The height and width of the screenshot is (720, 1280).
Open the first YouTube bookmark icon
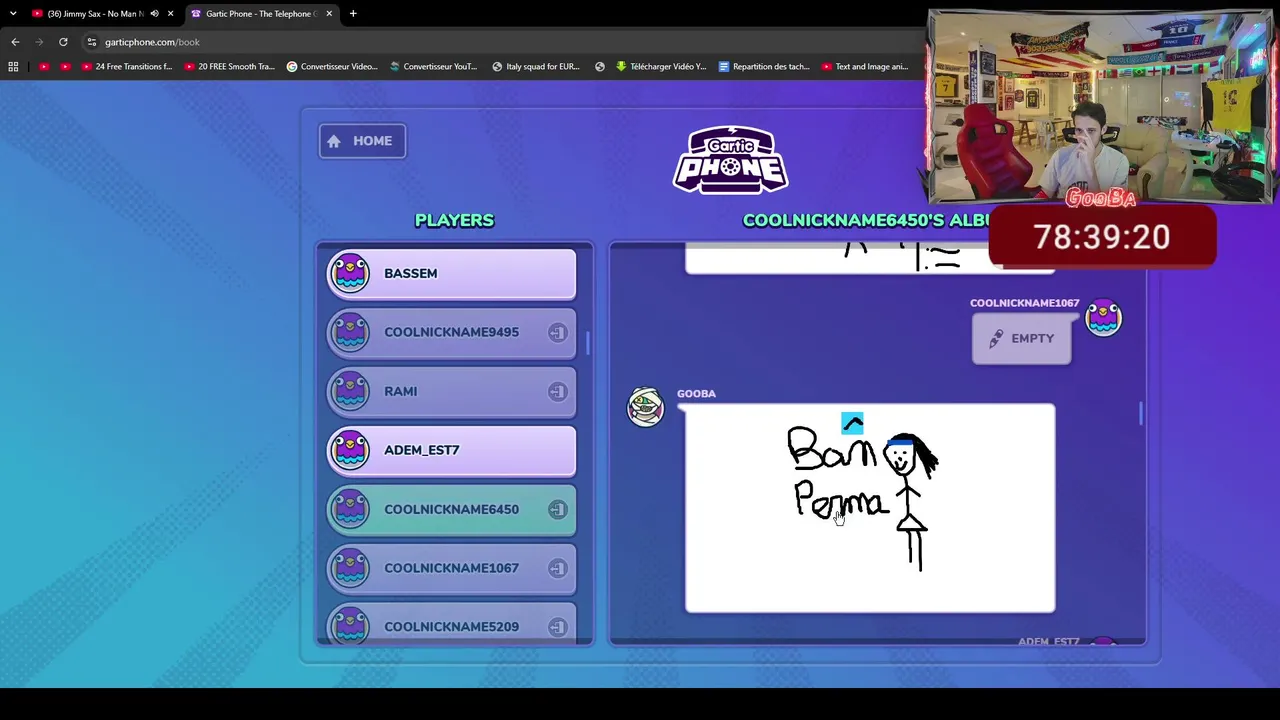pyautogui.click(x=44, y=67)
